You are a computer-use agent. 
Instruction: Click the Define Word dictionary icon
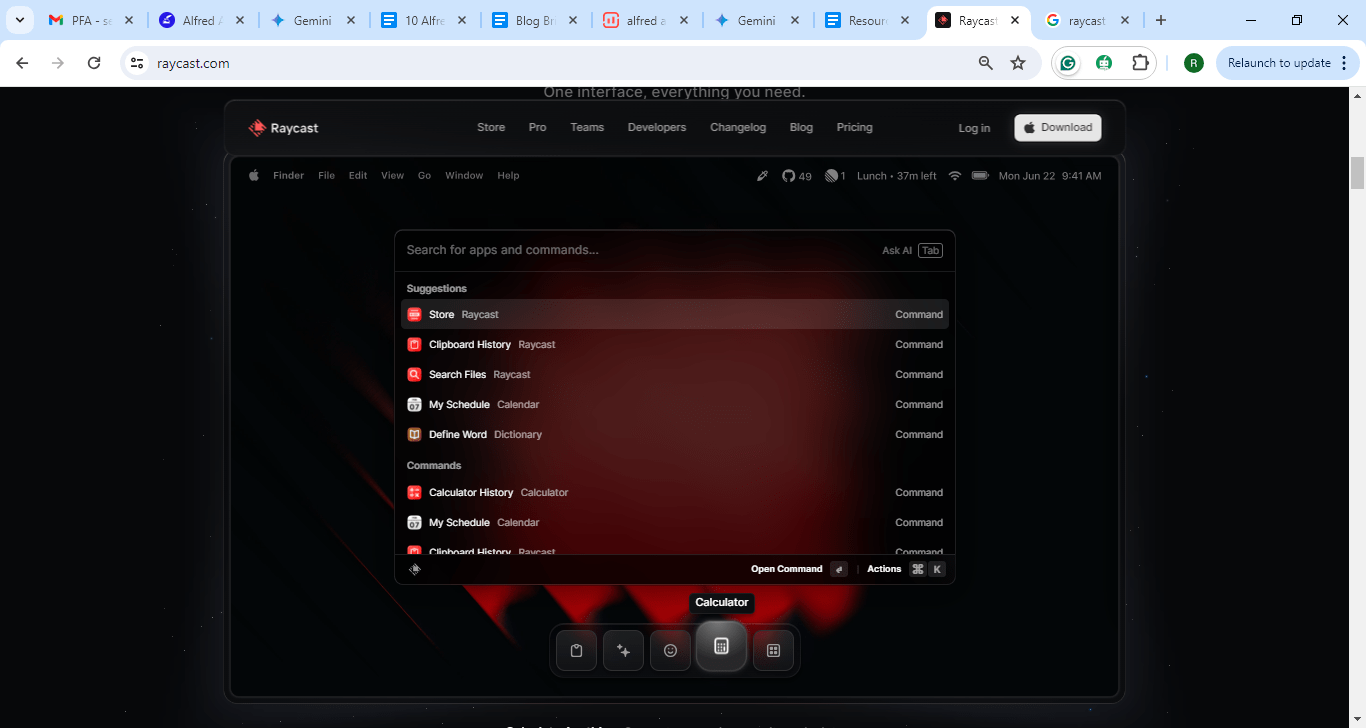(x=414, y=434)
